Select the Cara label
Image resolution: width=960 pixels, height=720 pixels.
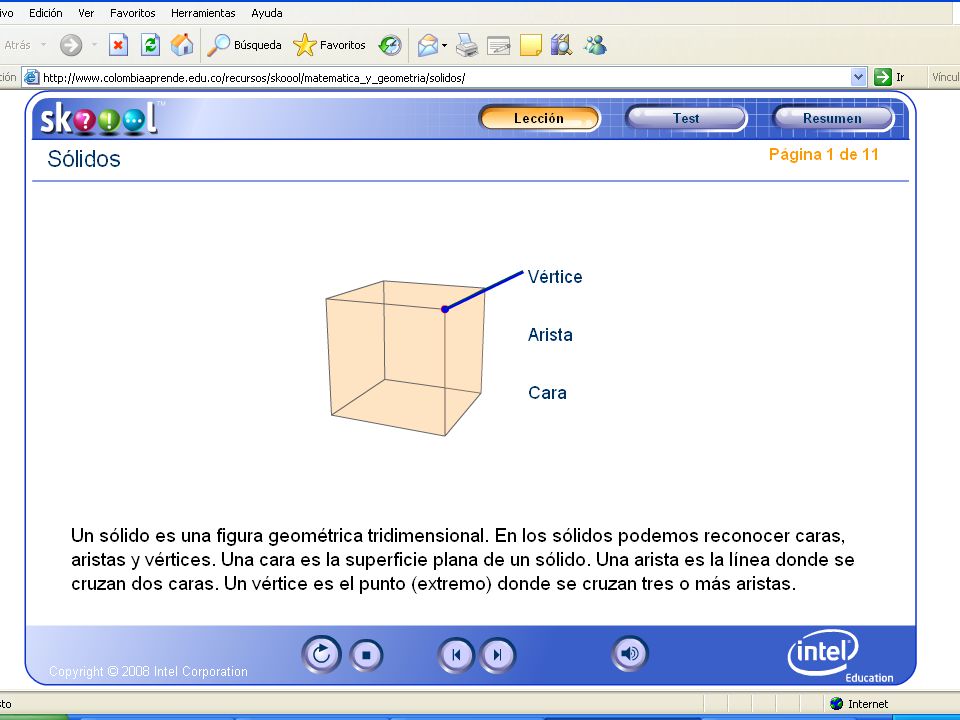547,392
